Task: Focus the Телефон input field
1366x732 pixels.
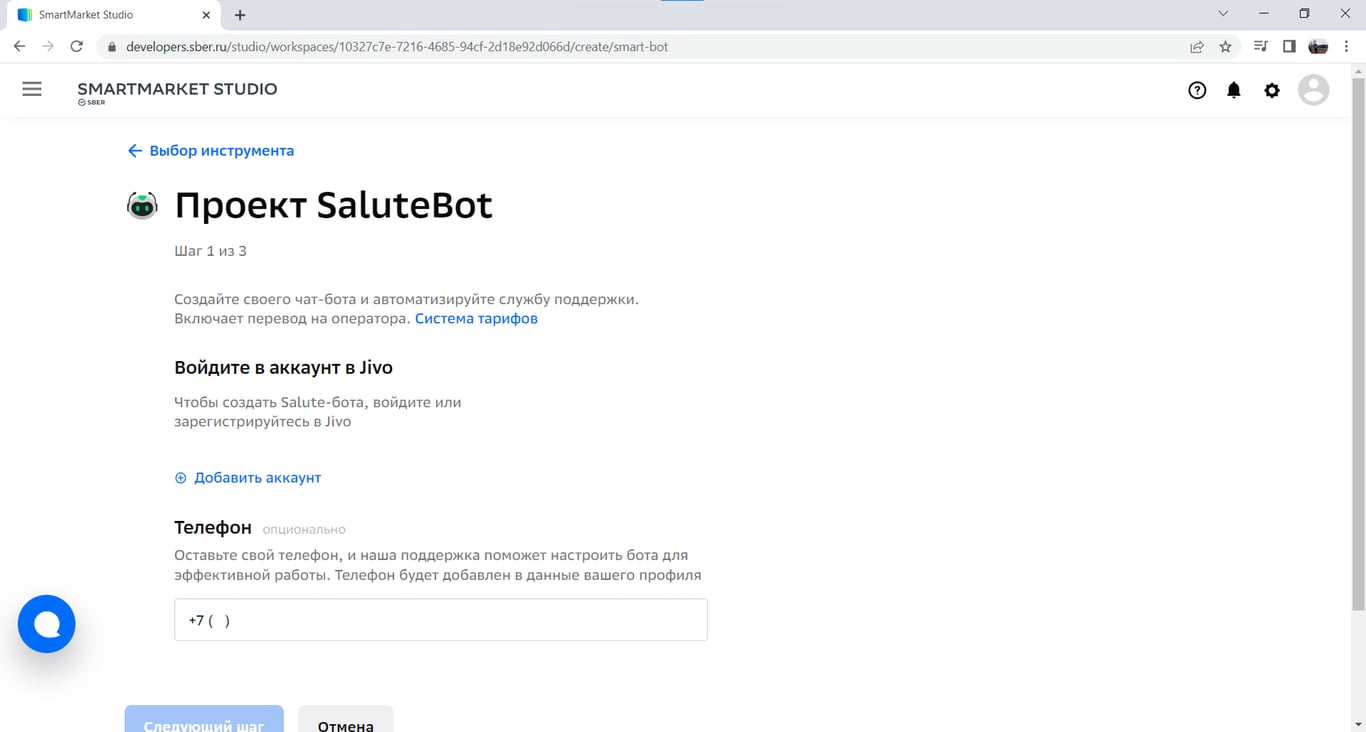Action: [441, 620]
